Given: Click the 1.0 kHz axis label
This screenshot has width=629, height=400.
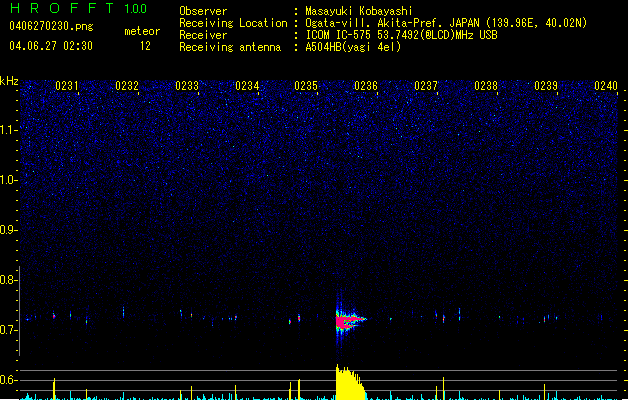Looking at the screenshot, I should (x=8, y=180).
